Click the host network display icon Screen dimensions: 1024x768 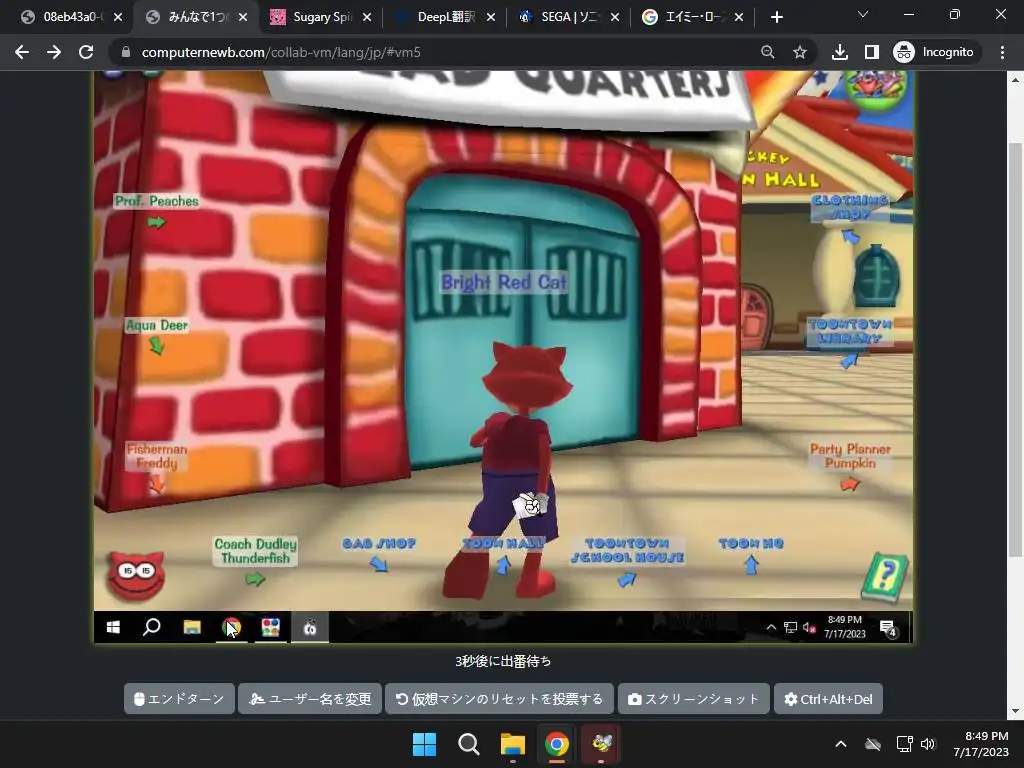coord(904,744)
